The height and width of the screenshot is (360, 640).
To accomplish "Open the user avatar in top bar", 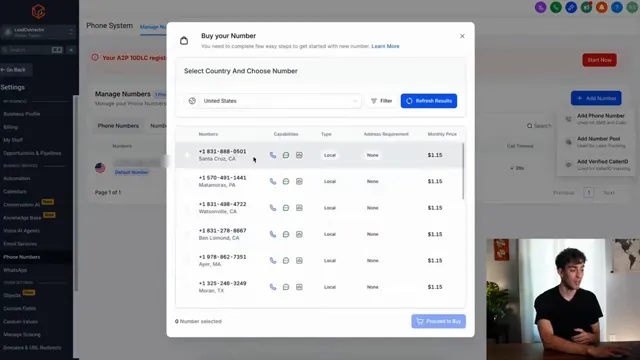I will point(632,7).
